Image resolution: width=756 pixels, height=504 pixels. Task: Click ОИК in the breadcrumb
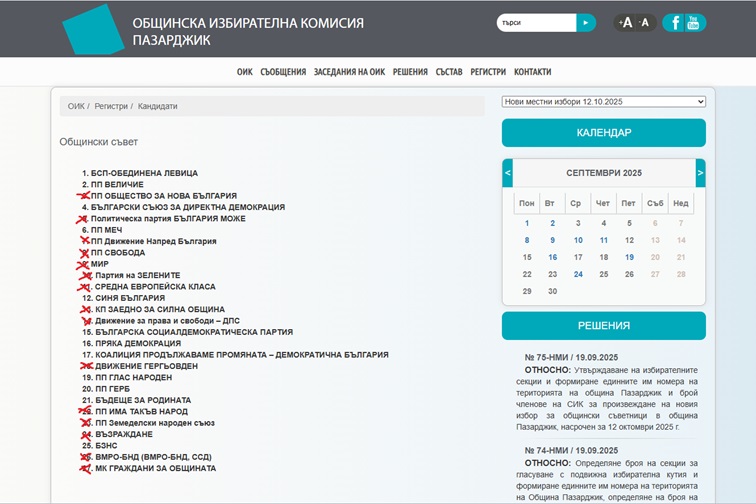pyautogui.click(x=76, y=106)
